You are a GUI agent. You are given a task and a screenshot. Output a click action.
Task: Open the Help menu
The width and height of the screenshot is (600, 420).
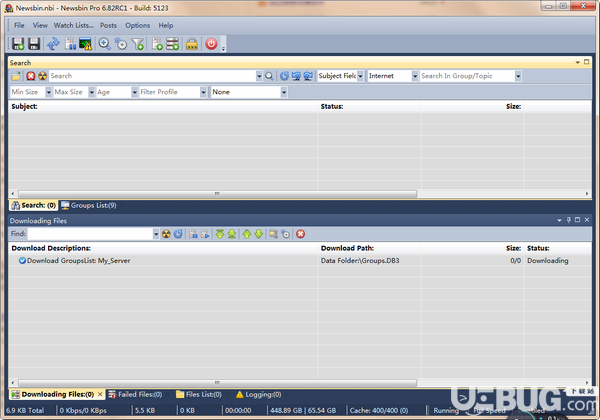pos(166,26)
